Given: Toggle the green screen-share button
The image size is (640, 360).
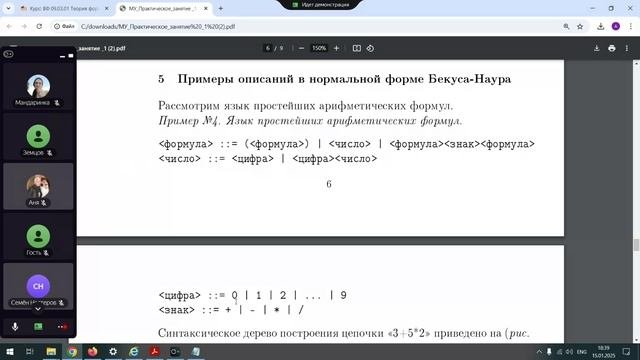Looking at the screenshot, I should pos(38,327).
